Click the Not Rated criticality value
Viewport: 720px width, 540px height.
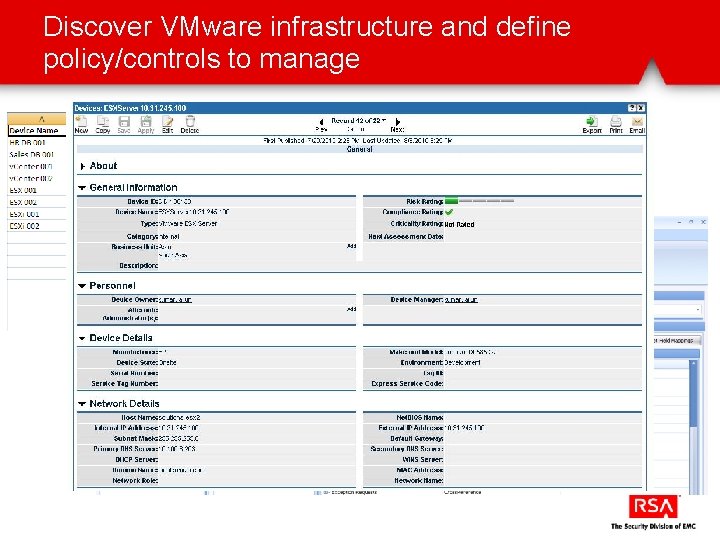click(460, 225)
